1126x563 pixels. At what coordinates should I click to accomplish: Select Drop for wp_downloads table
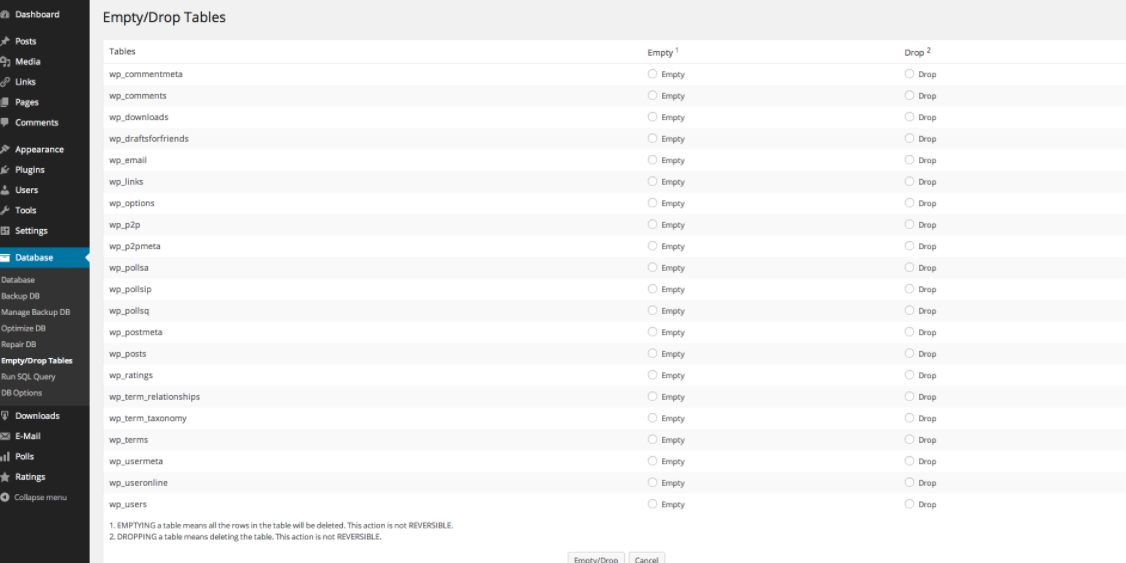(910, 117)
